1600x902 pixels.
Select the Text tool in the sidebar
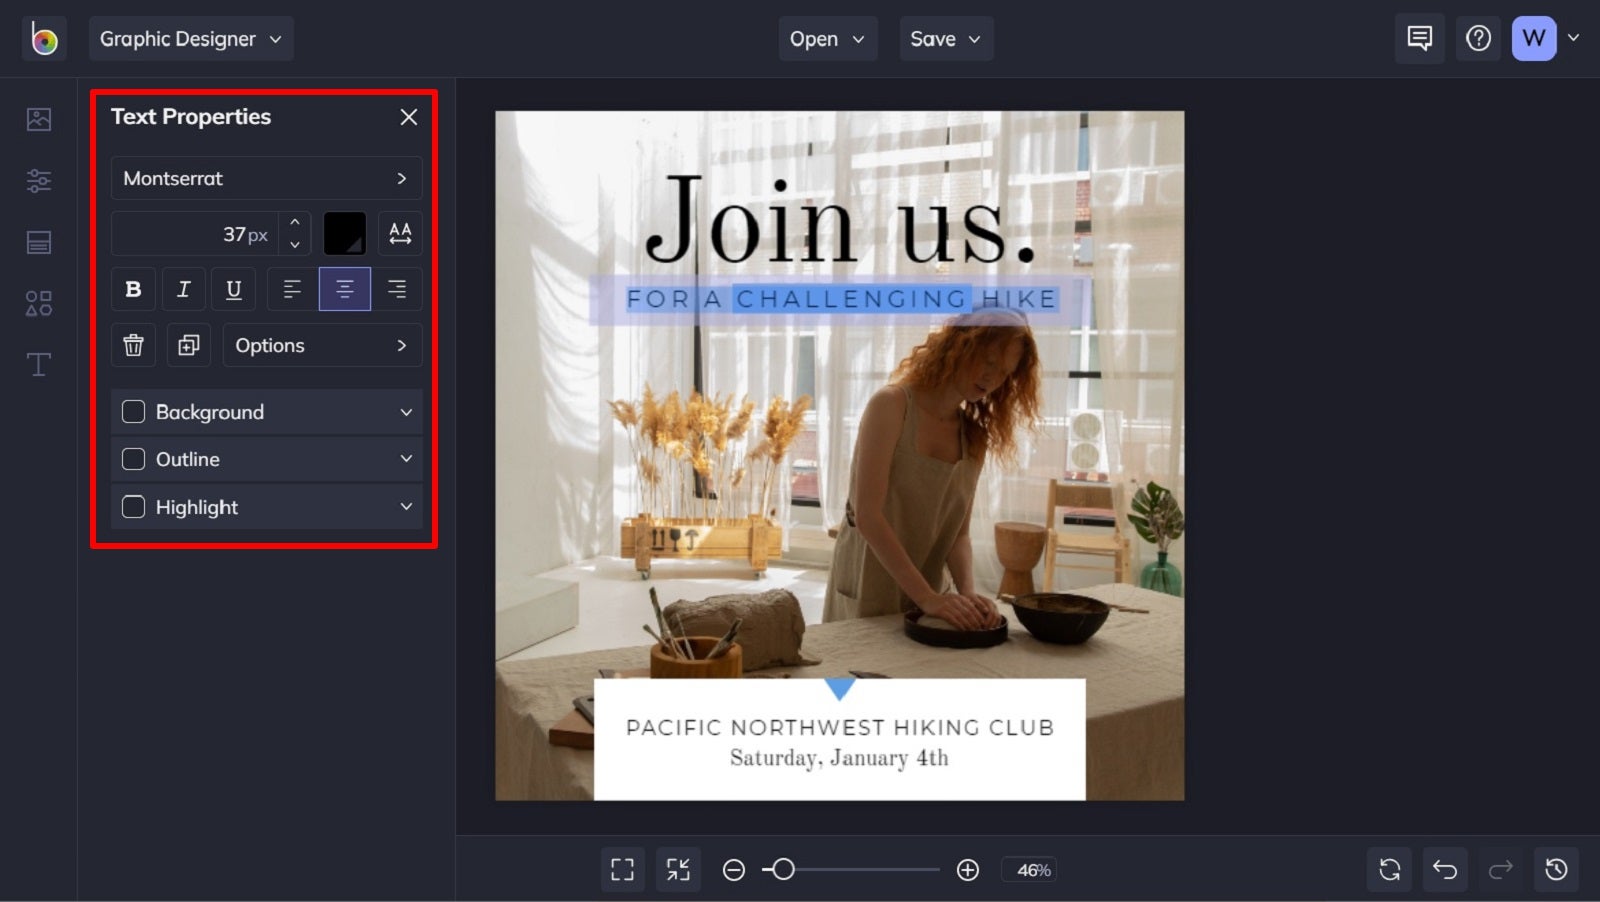[38, 364]
